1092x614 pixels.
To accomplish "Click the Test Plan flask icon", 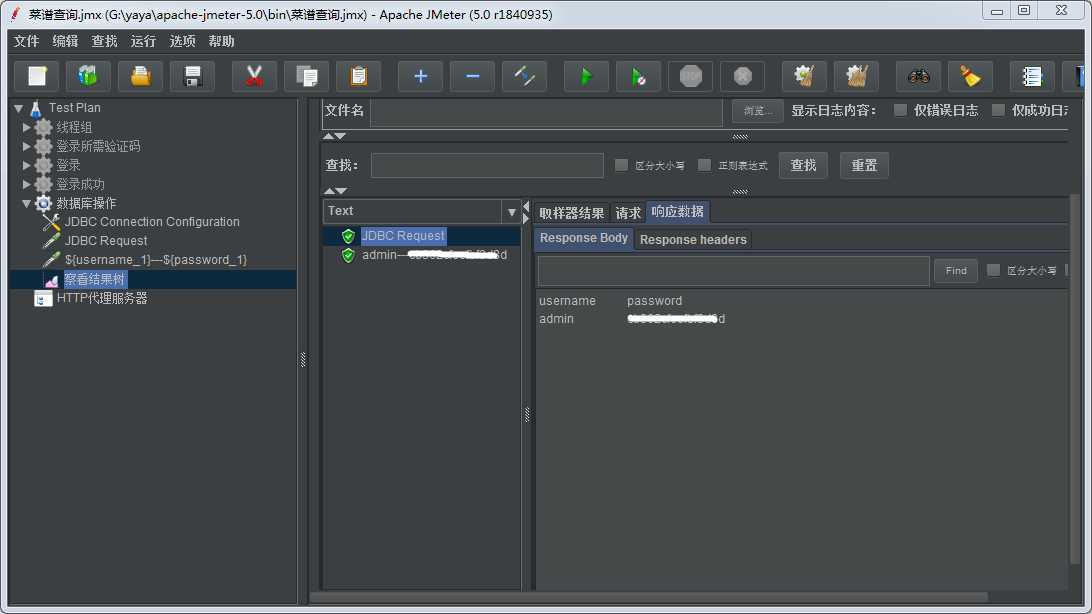I will coord(36,108).
